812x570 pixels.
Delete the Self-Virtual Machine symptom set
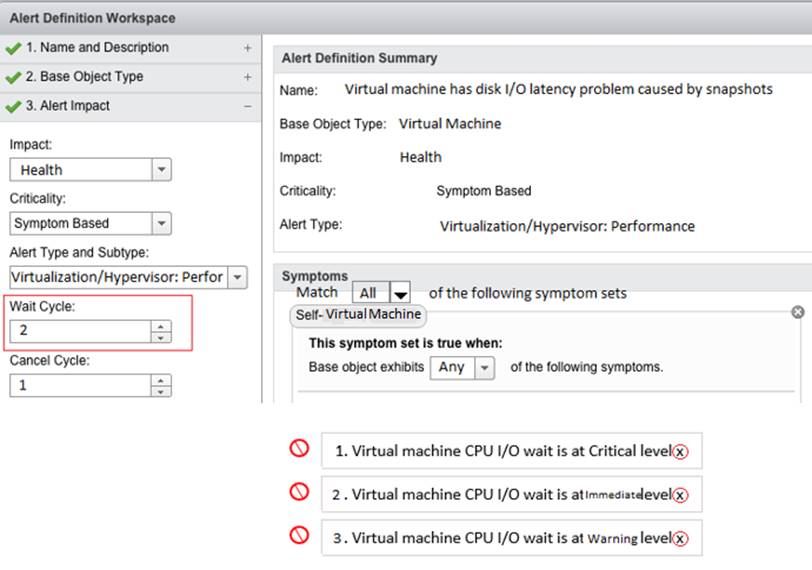[798, 312]
